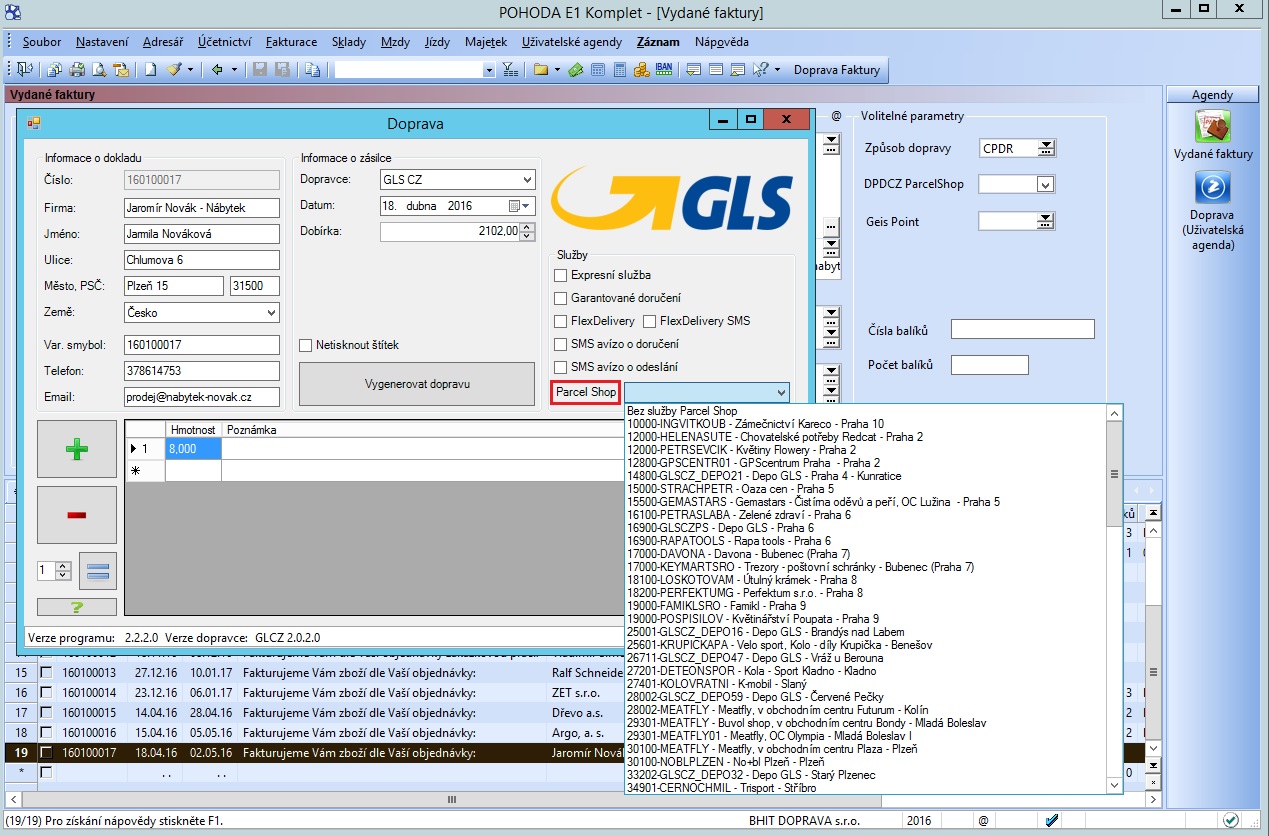This screenshot has width=1269, height=836.
Task: Click the table-grid icon left of the calculator
Action: pyautogui.click(x=598, y=70)
